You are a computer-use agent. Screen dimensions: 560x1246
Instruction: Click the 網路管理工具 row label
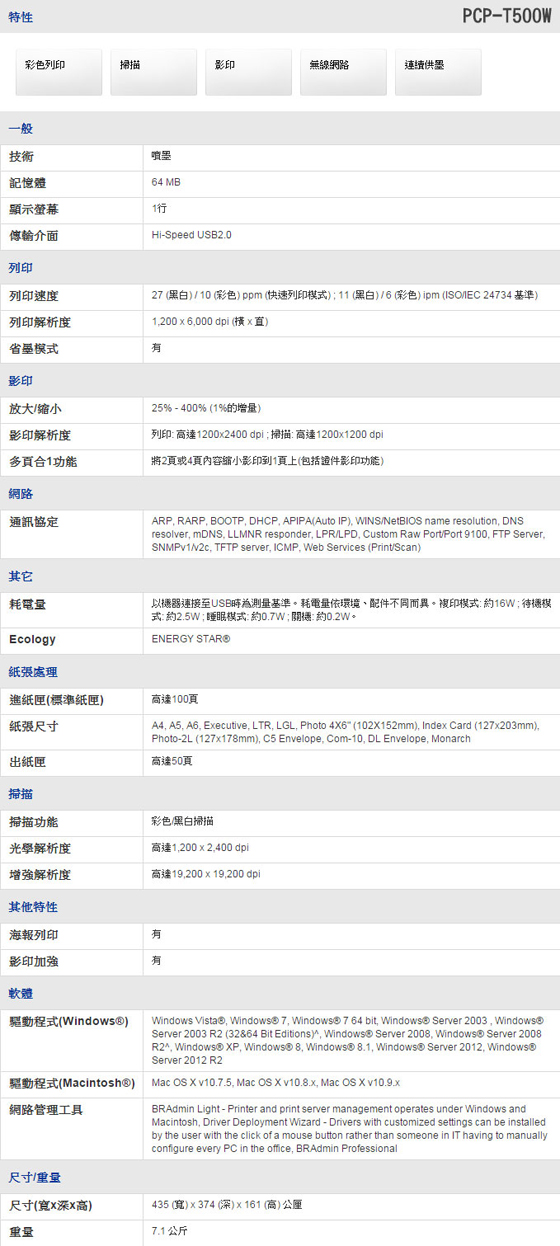(46, 1109)
